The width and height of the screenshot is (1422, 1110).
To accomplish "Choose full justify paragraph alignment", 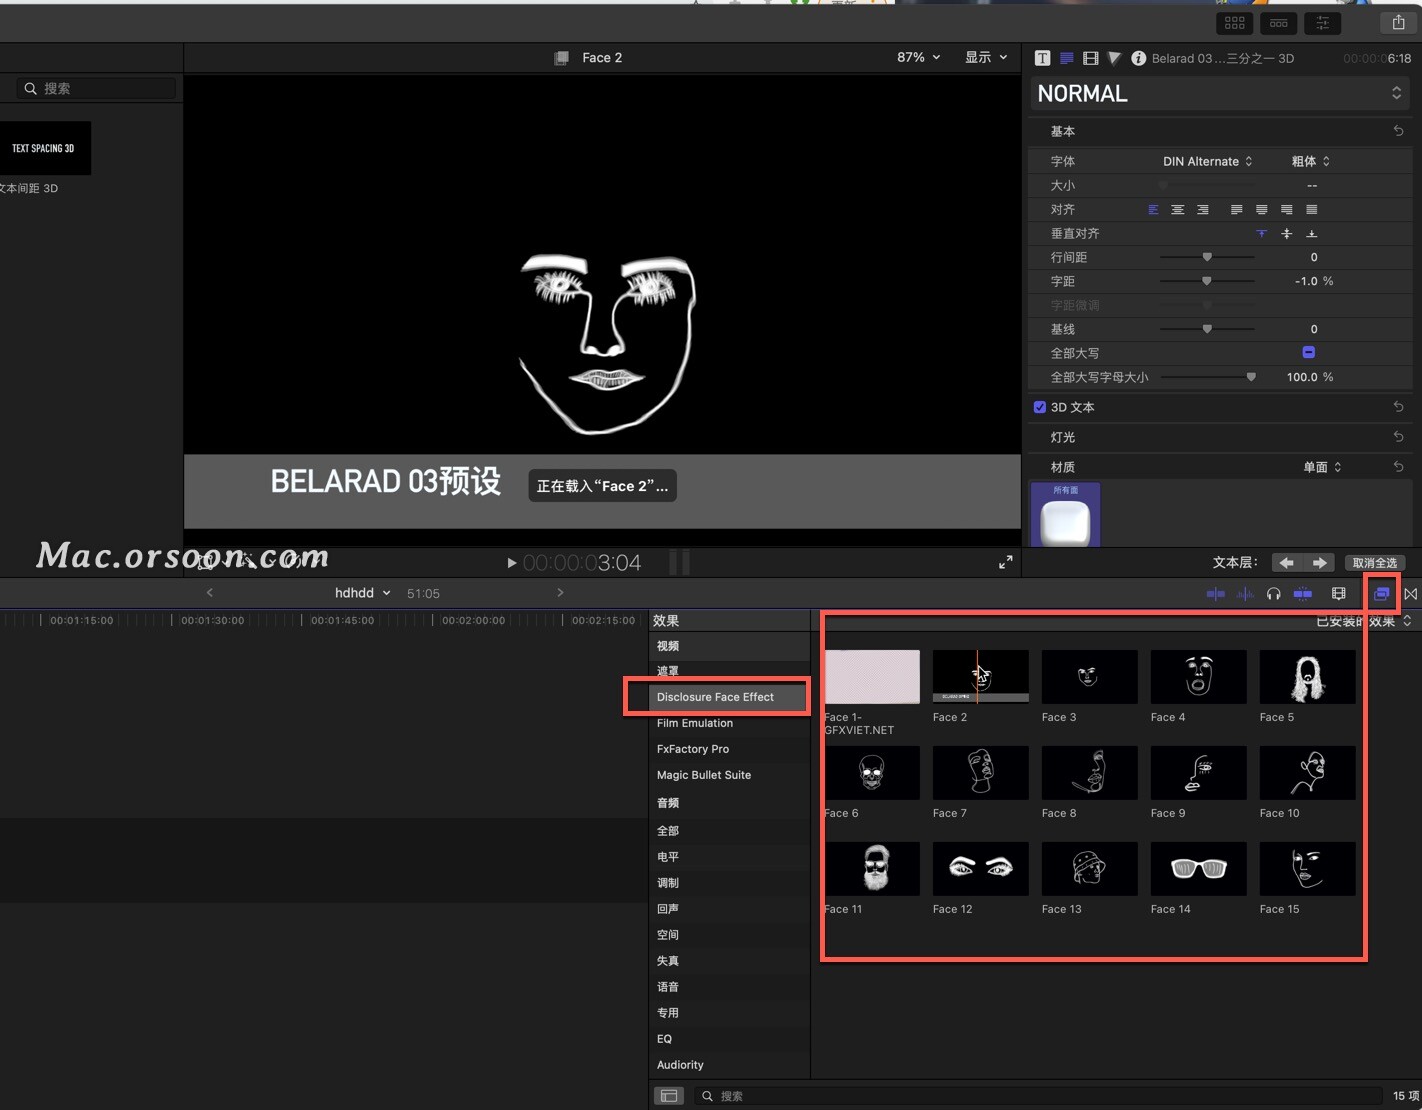I will [x=1312, y=209].
